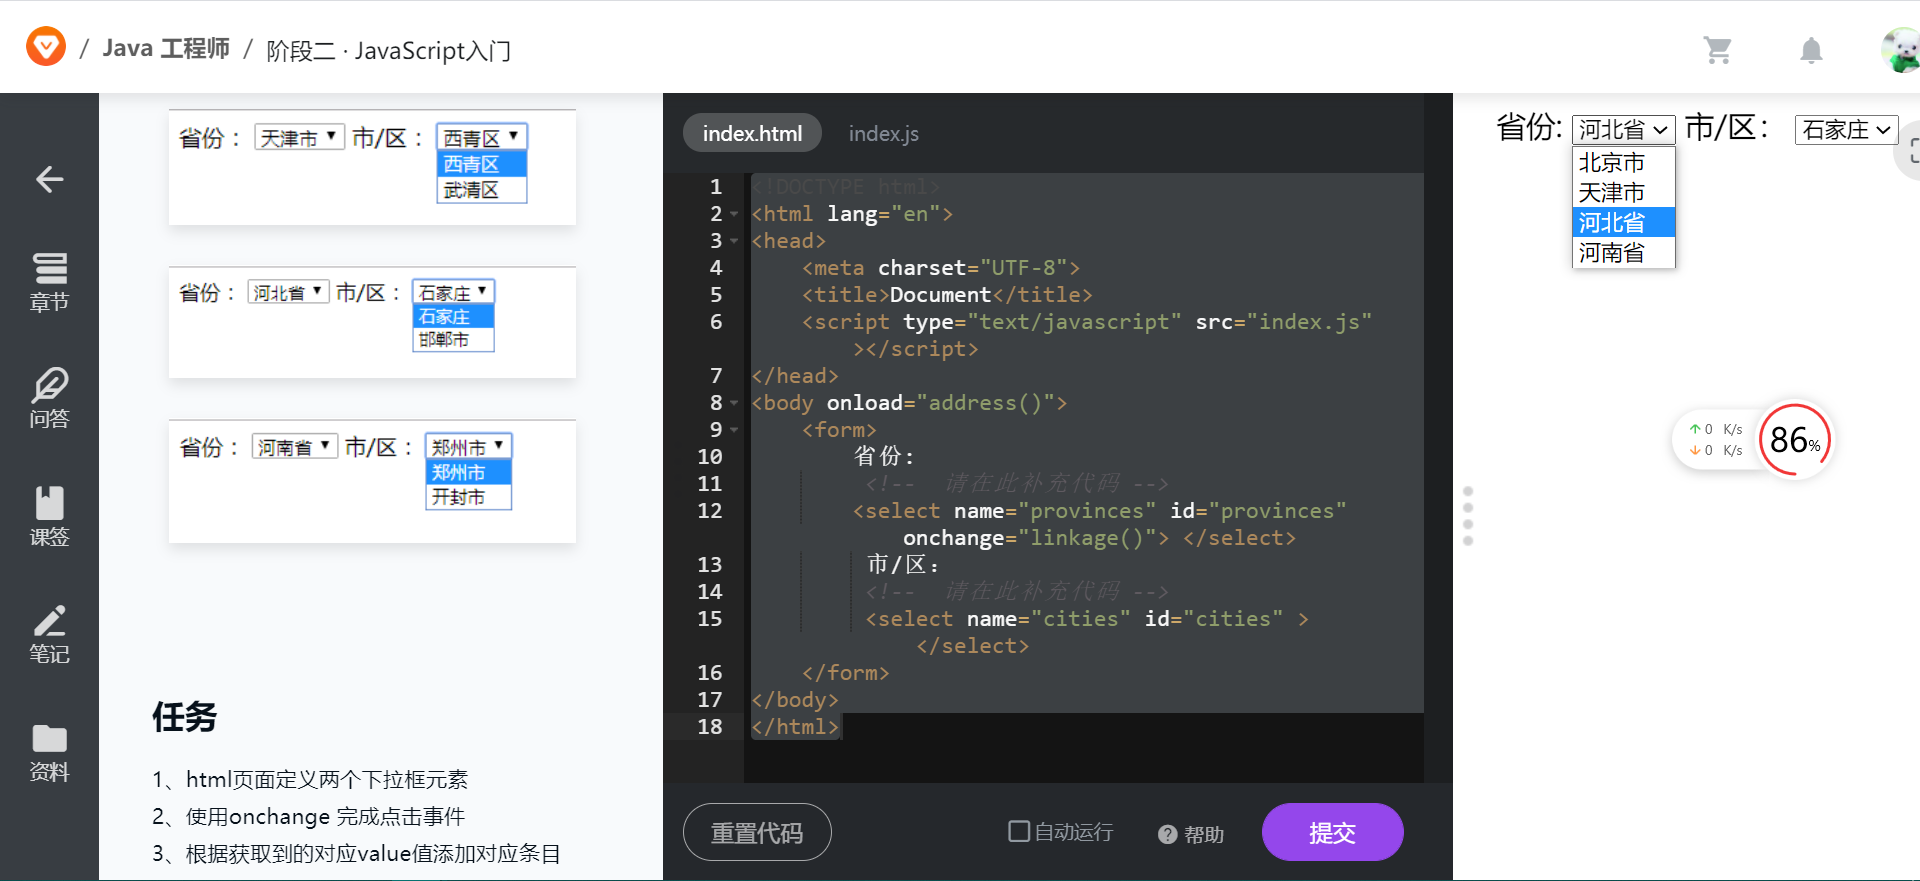Click task item 1 about html页面定义两个下拉框元素
Viewport: 1920px width, 881px height.
coord(310,779)
